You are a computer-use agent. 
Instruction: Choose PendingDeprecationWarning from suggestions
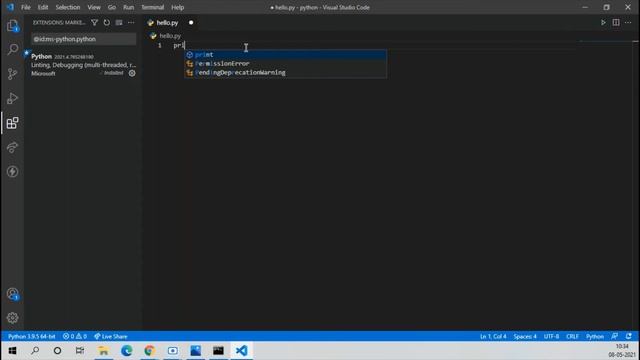tap(285, 73)
